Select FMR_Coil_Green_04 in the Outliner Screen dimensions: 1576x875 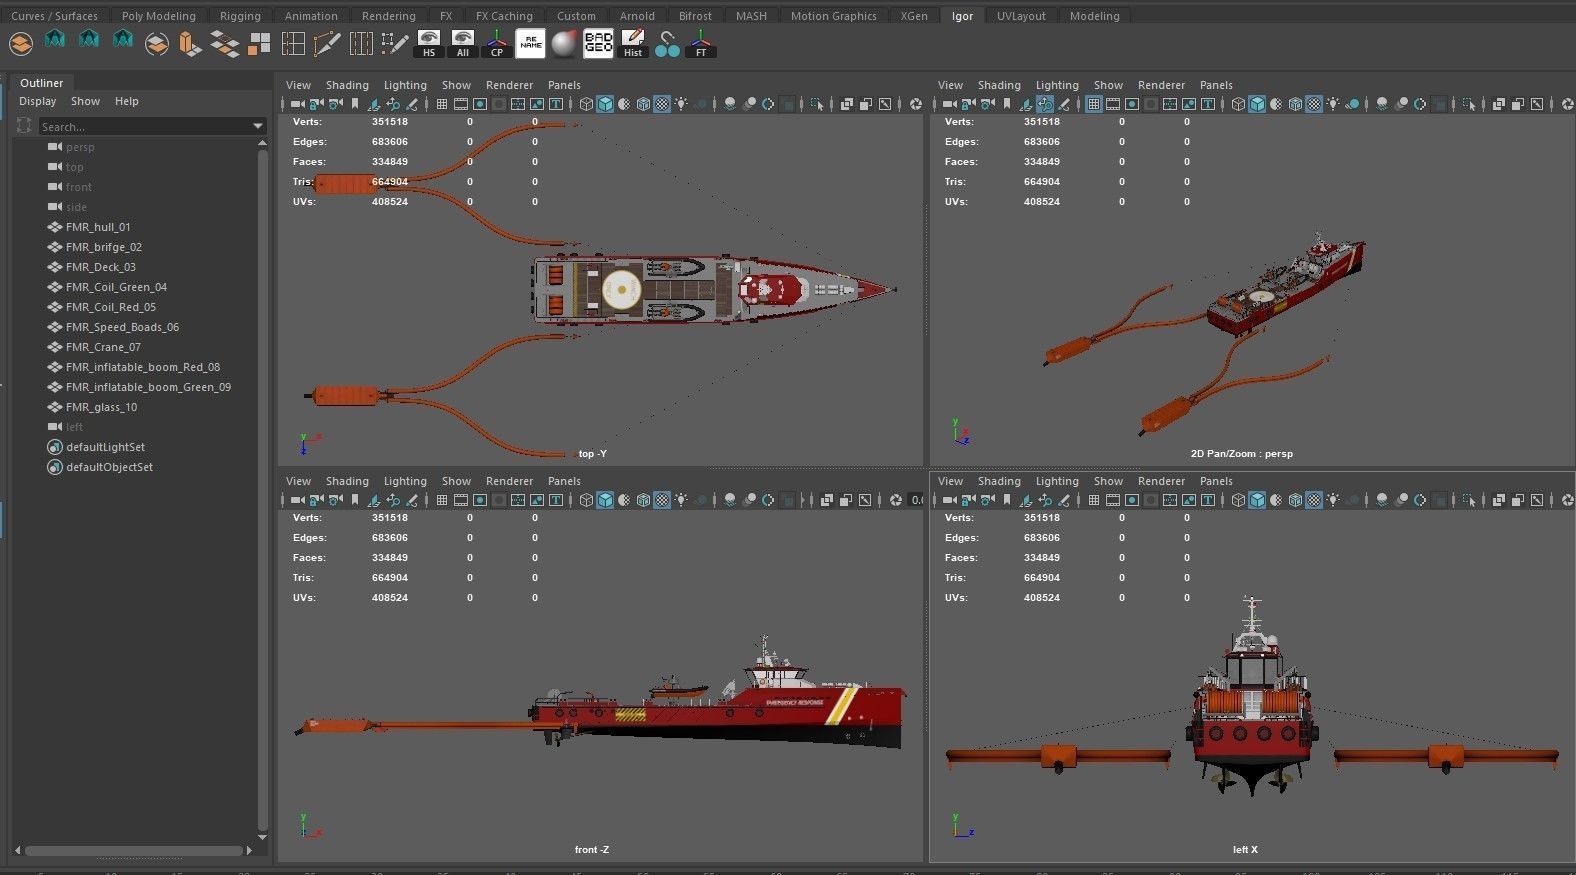pyautogui.click(x=116, y=287)
